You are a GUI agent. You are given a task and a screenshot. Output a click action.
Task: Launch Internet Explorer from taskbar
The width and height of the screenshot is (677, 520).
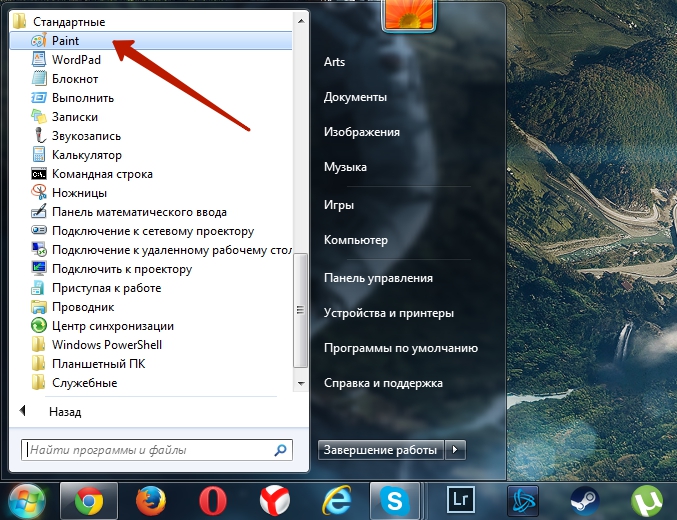(337, 502)
